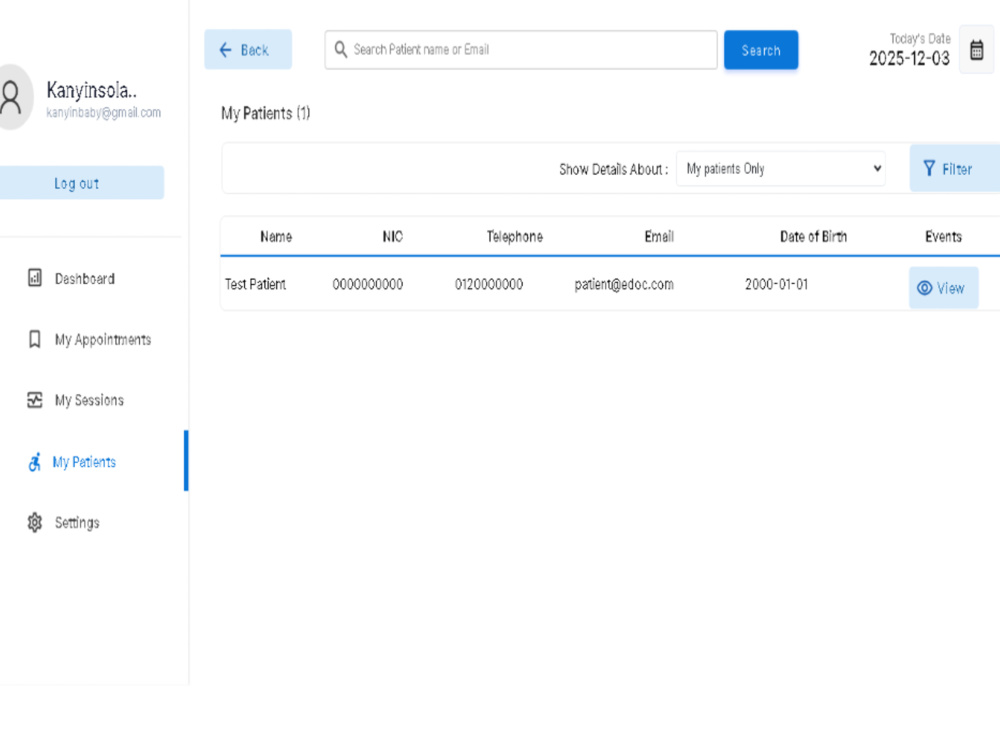1000x750 pixels.
Task: Apply the Filter button
Action: coord(954,168)
